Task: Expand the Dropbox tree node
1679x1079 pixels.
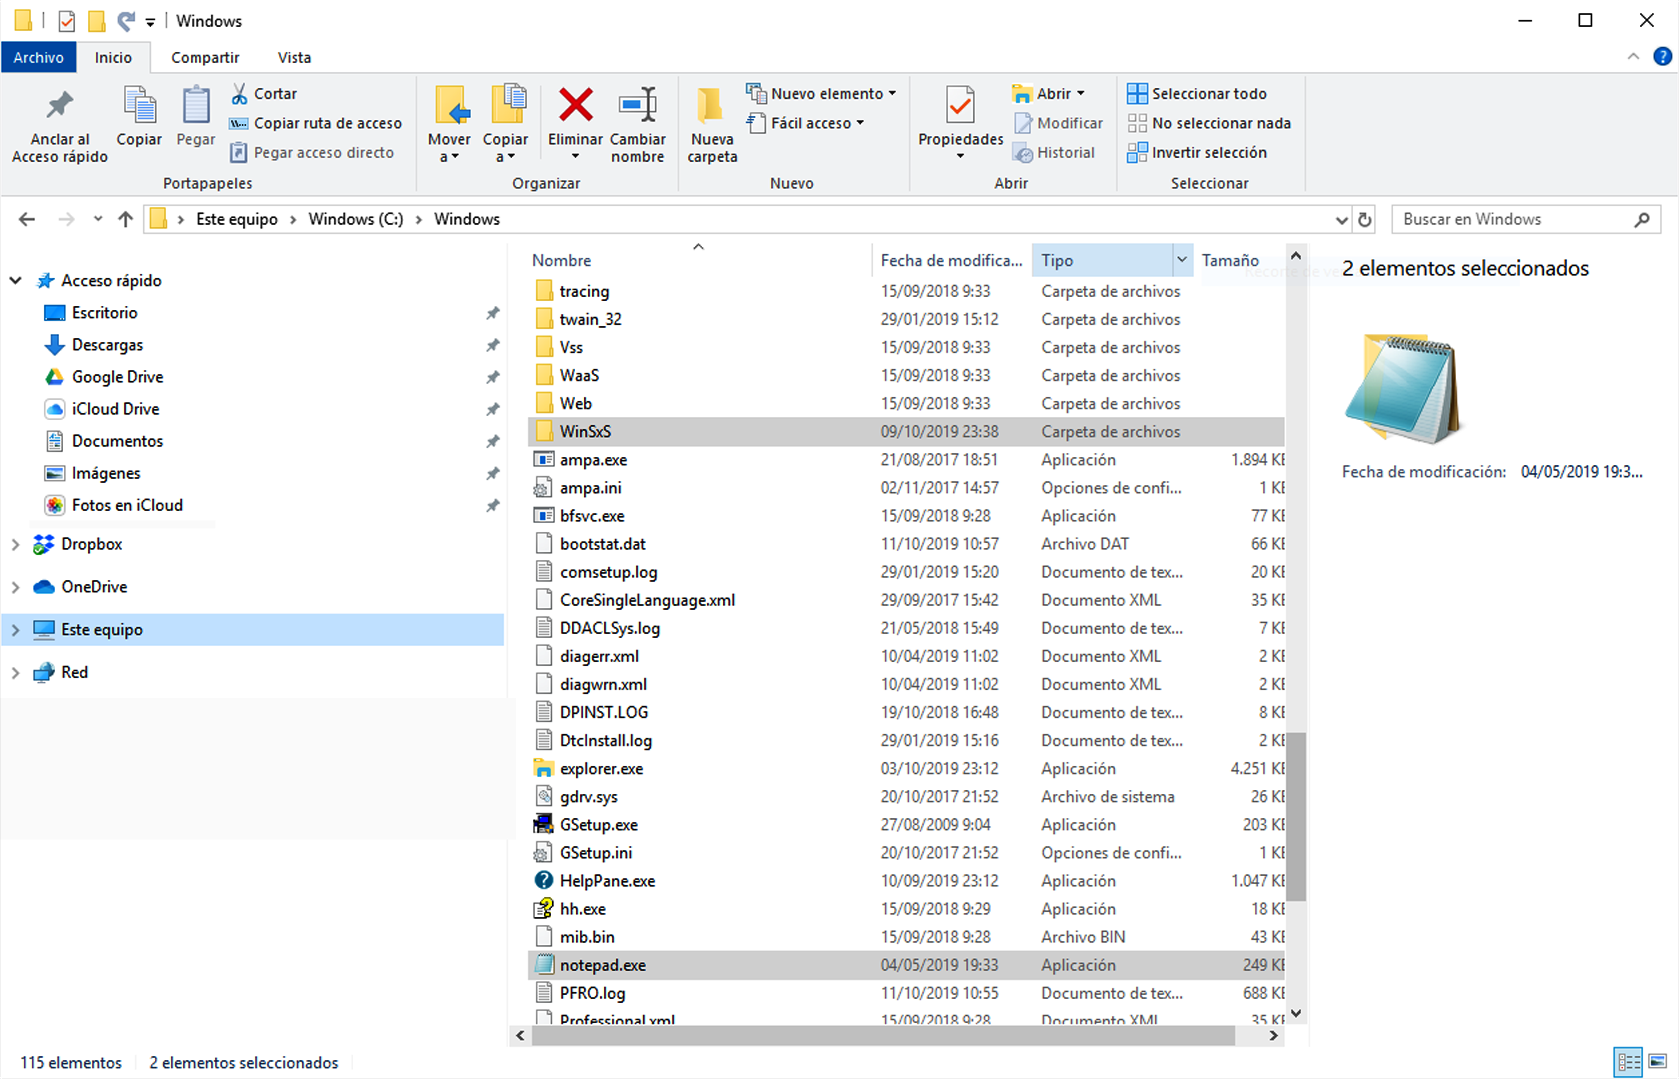Action: (15, 544)
